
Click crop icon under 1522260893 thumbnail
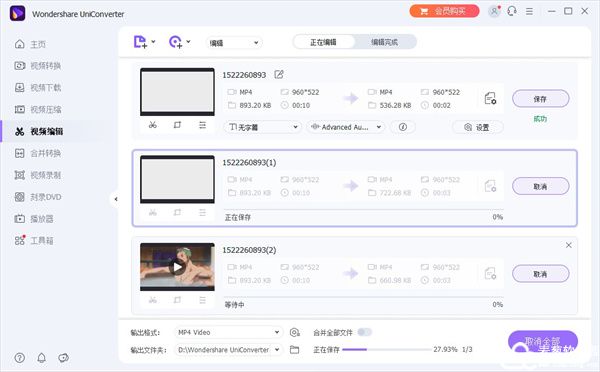pyautogui.click(x=177, y=125)
